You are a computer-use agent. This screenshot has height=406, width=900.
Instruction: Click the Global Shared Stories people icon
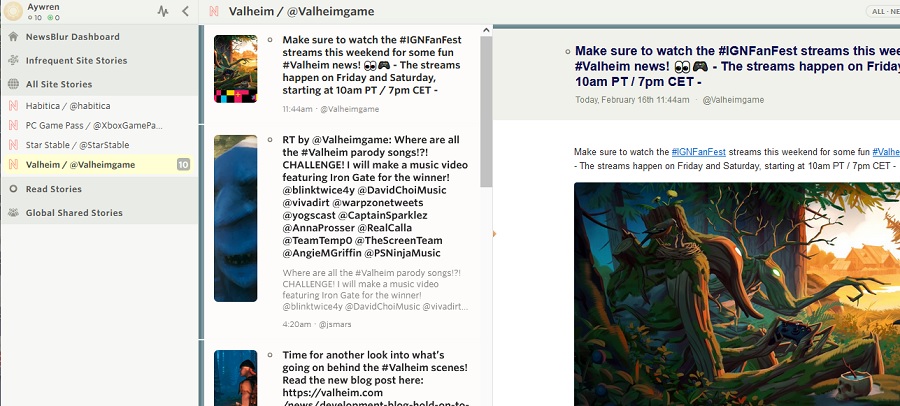pos(13,212)
